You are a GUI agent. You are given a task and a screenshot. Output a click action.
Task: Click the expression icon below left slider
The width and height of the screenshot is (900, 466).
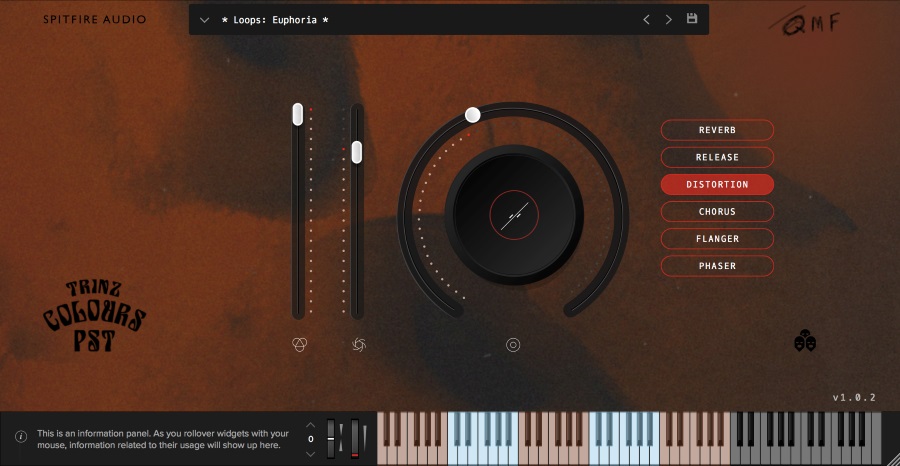tap(300, 344)
